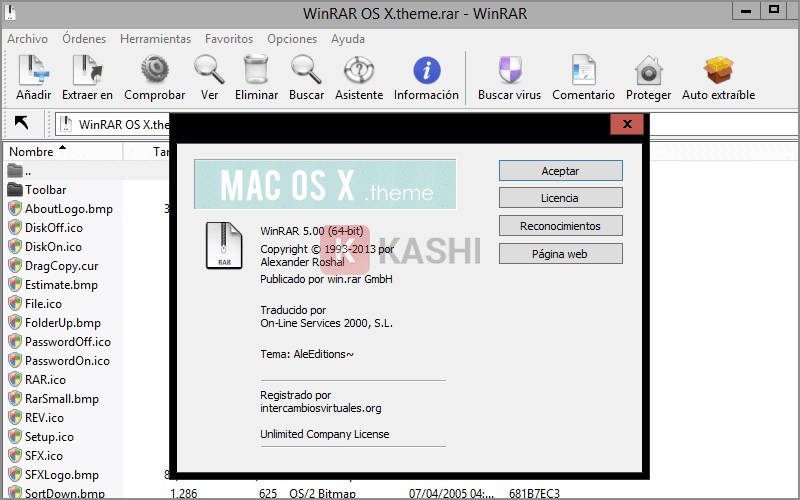Click icon beside FolderUp.bmp
This screenshot has width=800, height=500.
coord(15,322)
